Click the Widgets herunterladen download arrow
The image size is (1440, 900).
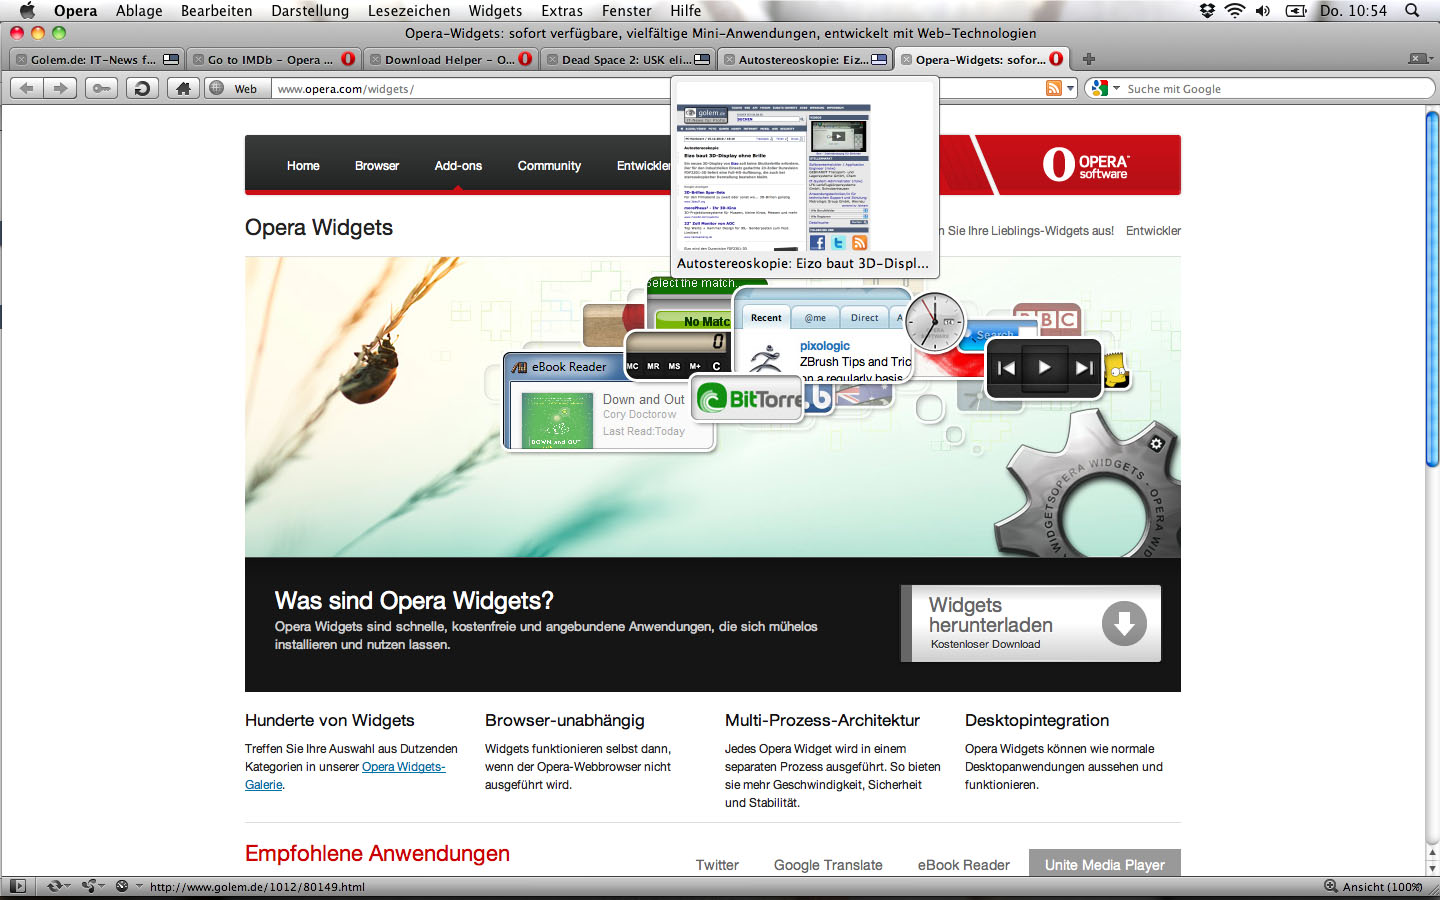coord(1124,624)
